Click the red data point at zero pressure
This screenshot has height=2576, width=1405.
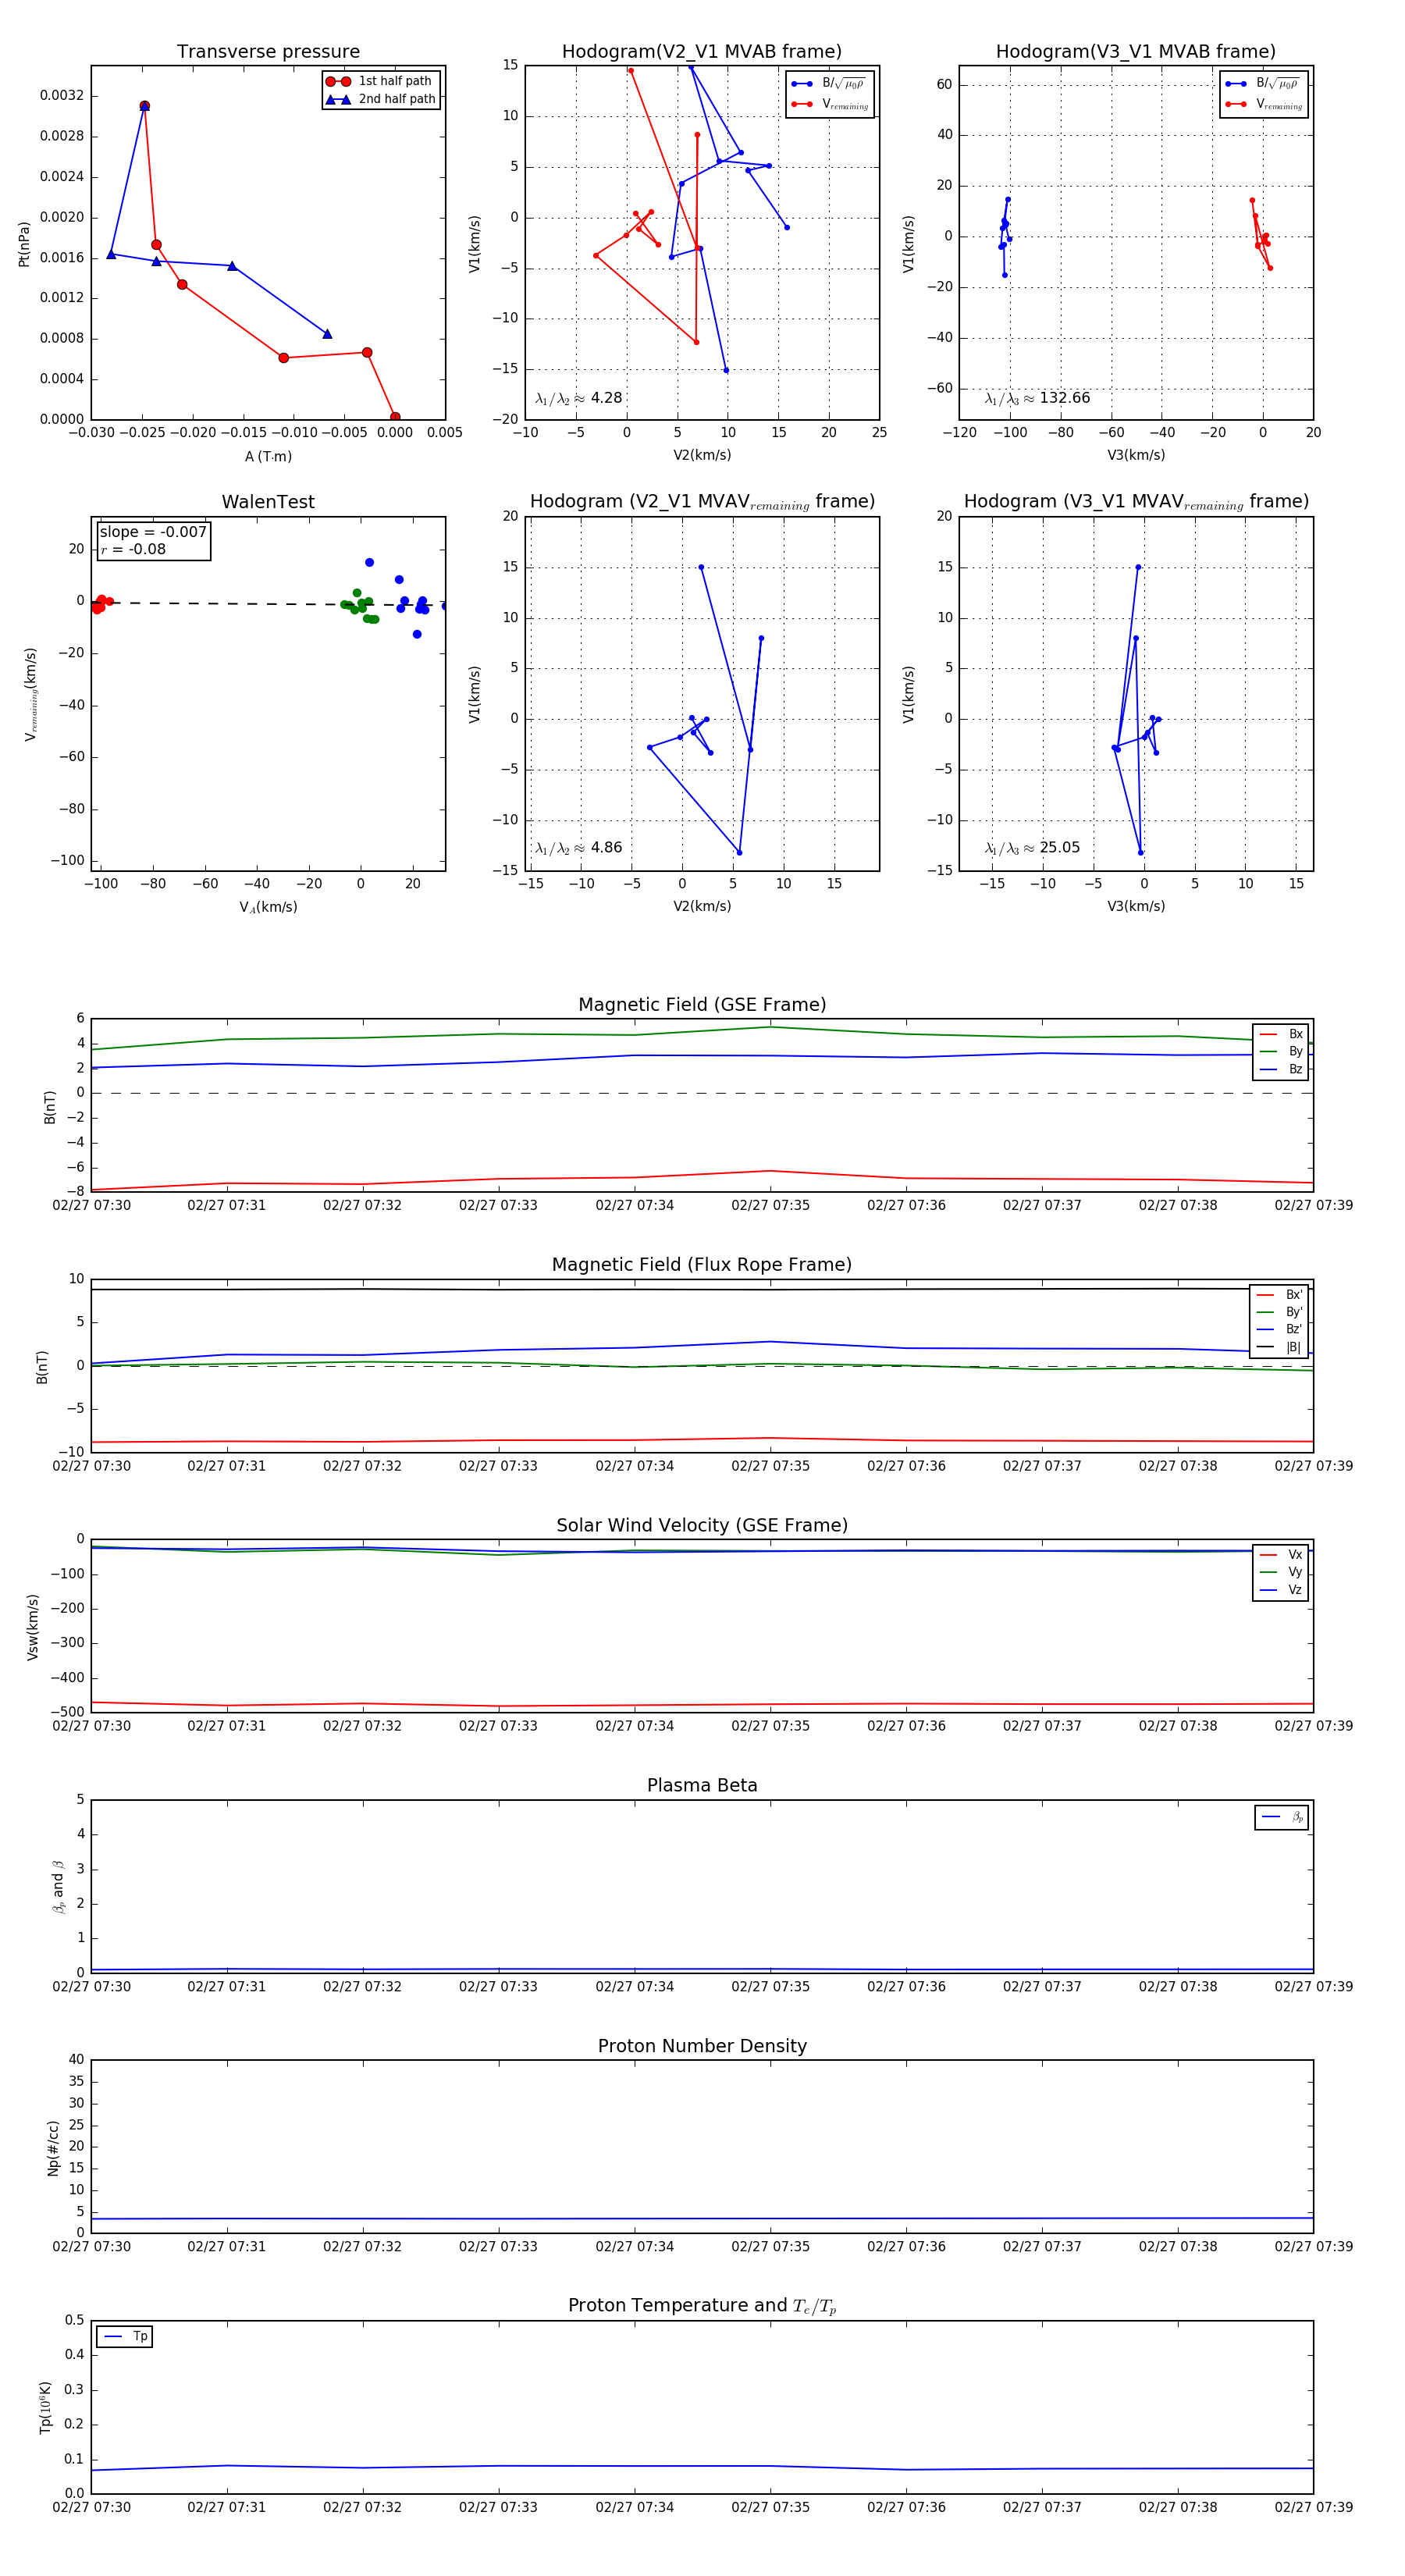395,418
